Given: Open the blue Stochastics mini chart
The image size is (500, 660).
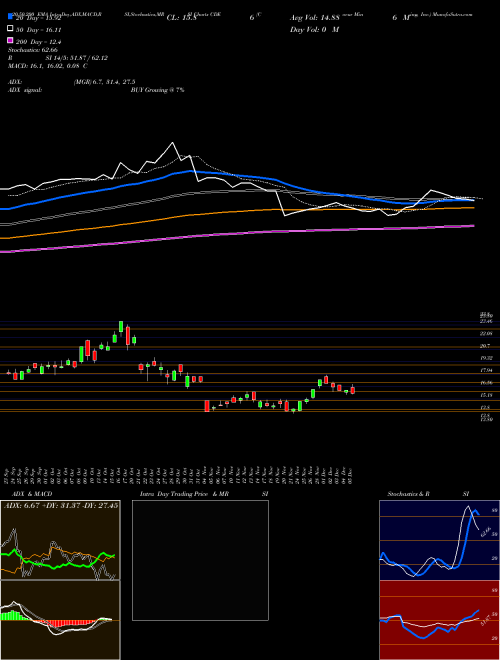Looking at the screenshot, I should (439, 540).
